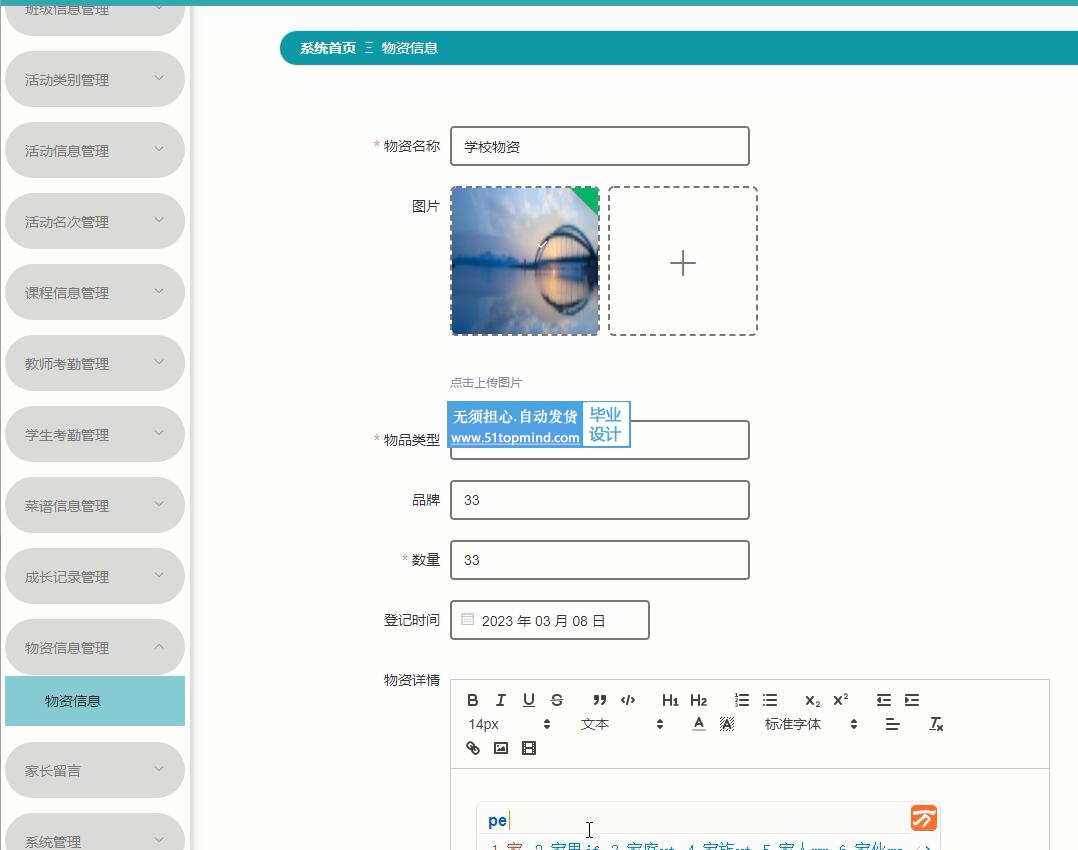Screen dimensions: 1078x850
Task: Expand 课程信息管理 sidebar menu
Action: pyautogui.click(x=95, y=292)
